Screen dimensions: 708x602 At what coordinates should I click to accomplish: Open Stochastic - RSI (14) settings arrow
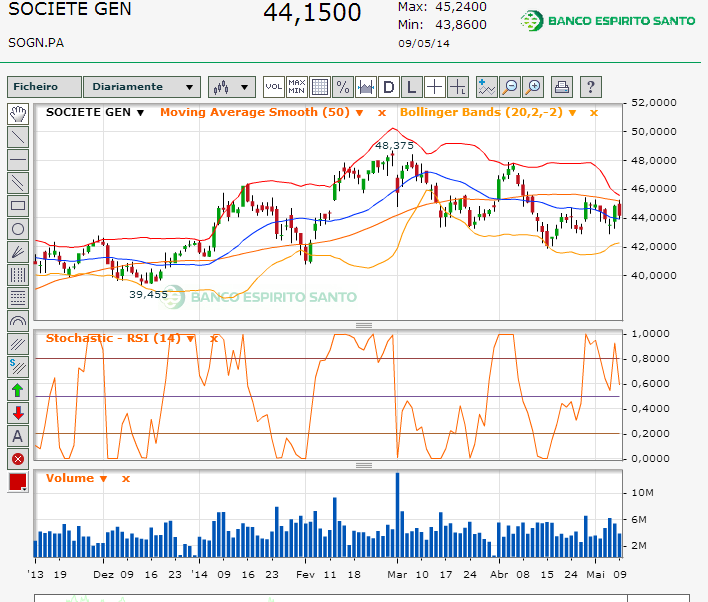click(191, 339)
